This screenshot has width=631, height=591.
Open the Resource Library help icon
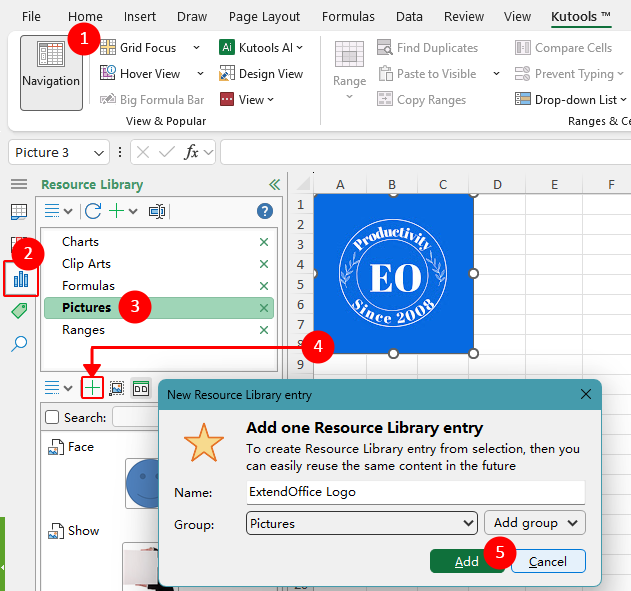tap(265, 211)
